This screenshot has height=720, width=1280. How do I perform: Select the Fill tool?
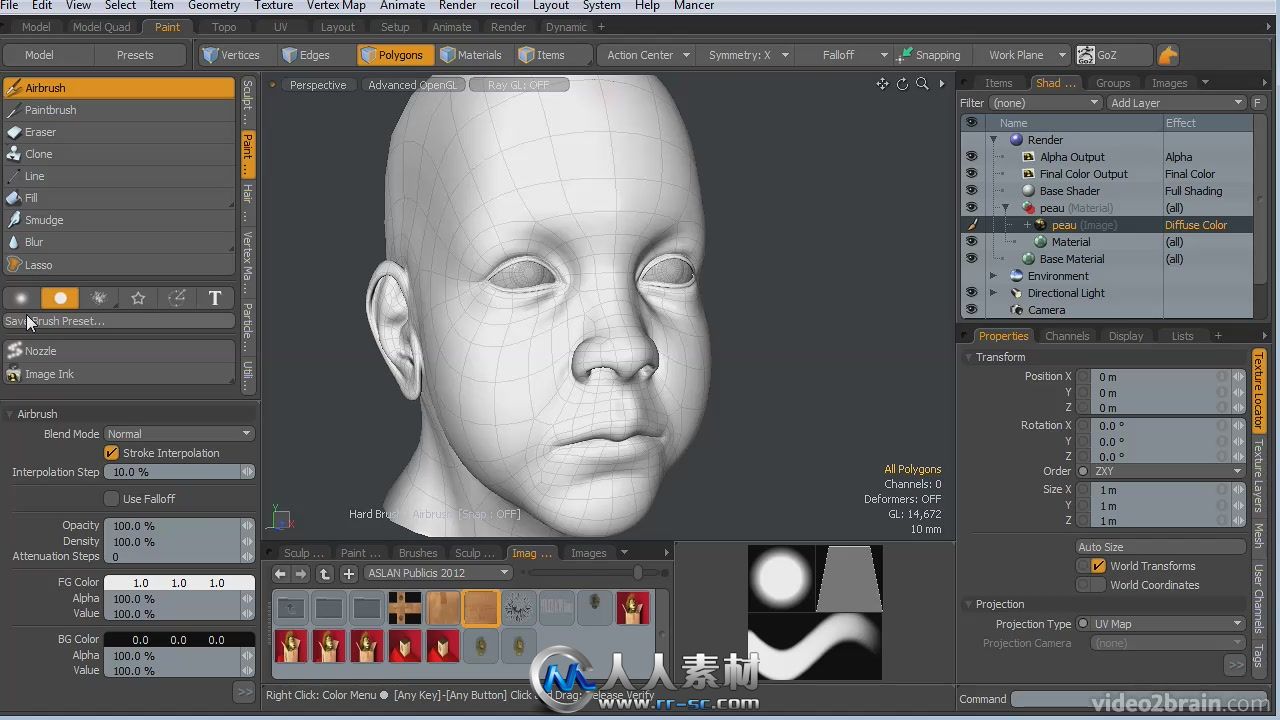click(119, 198)
